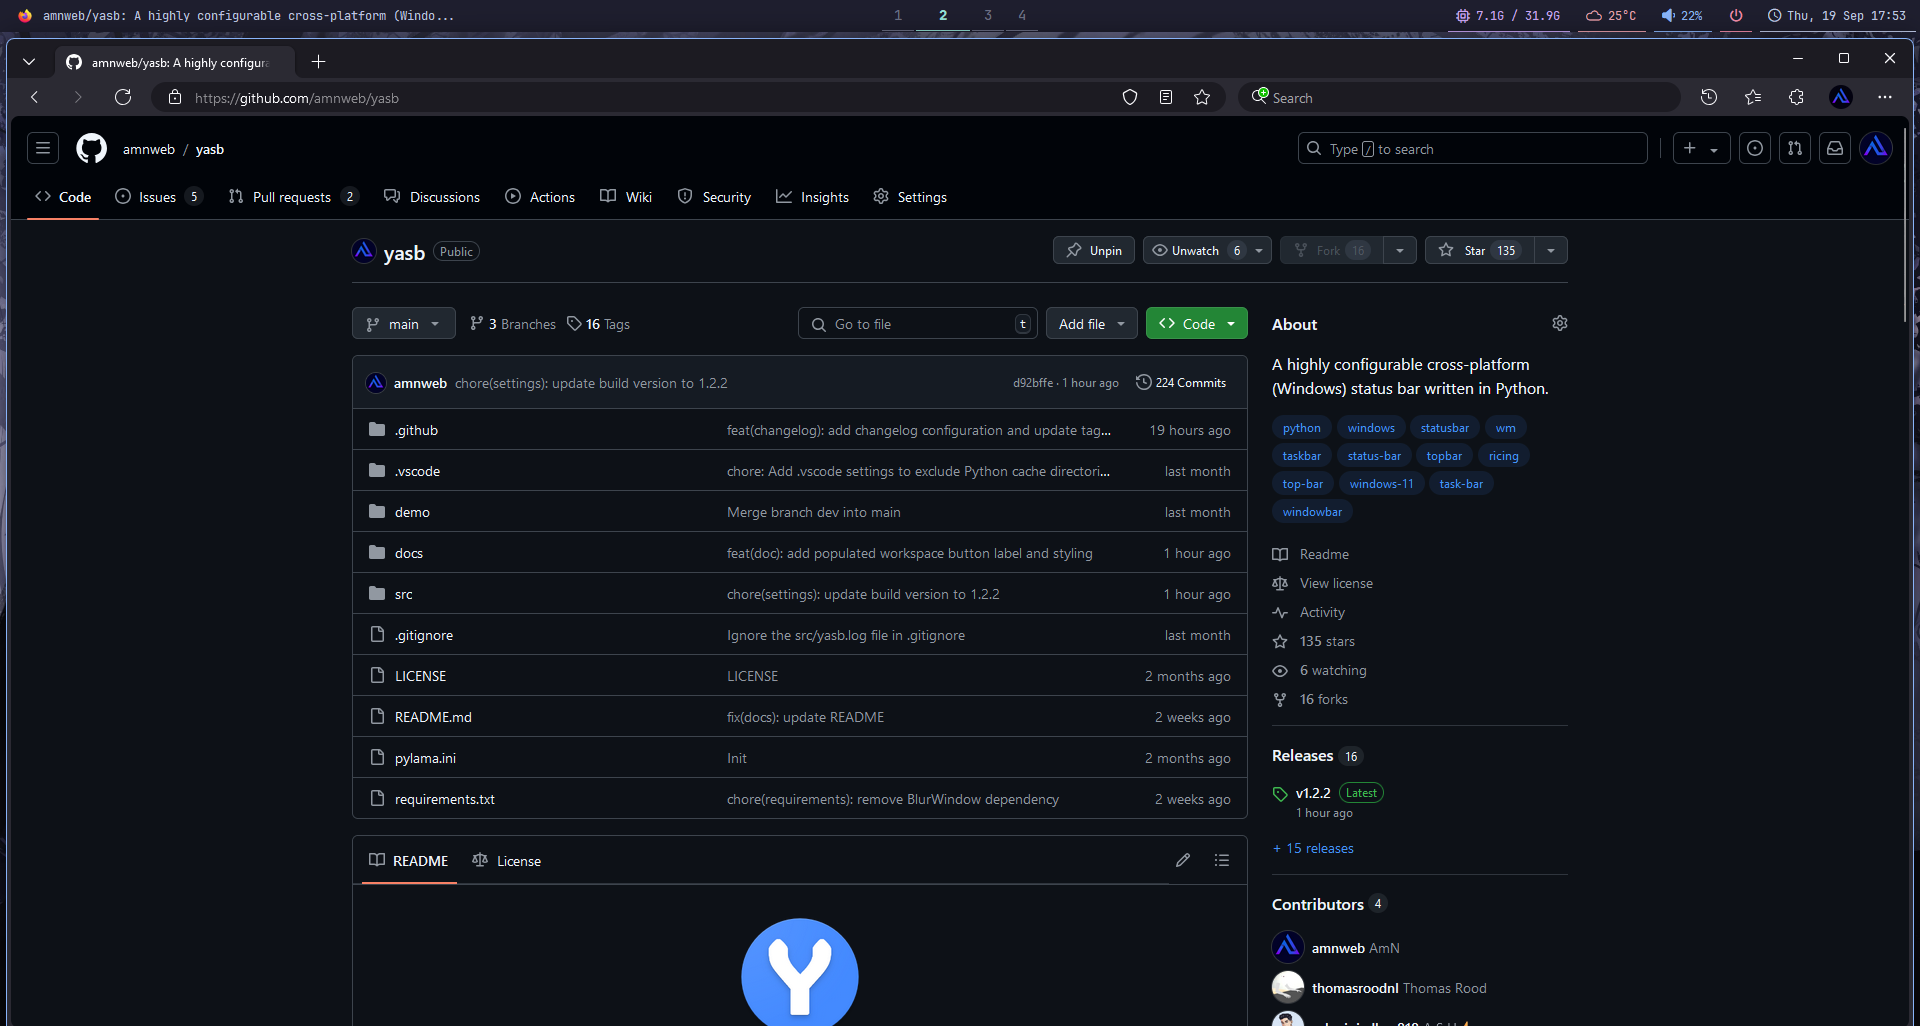Image resolution: width=1920 pixels, height=1026 pixels.
Task: Expand the Add file dropdown
Action: pos(1092,323)
